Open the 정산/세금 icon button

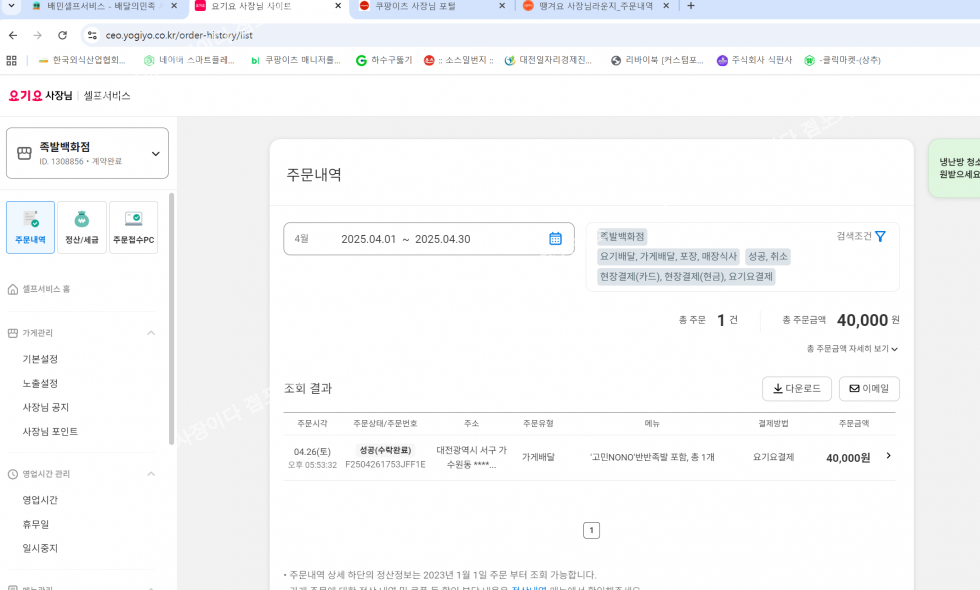(x=81, y=227)
